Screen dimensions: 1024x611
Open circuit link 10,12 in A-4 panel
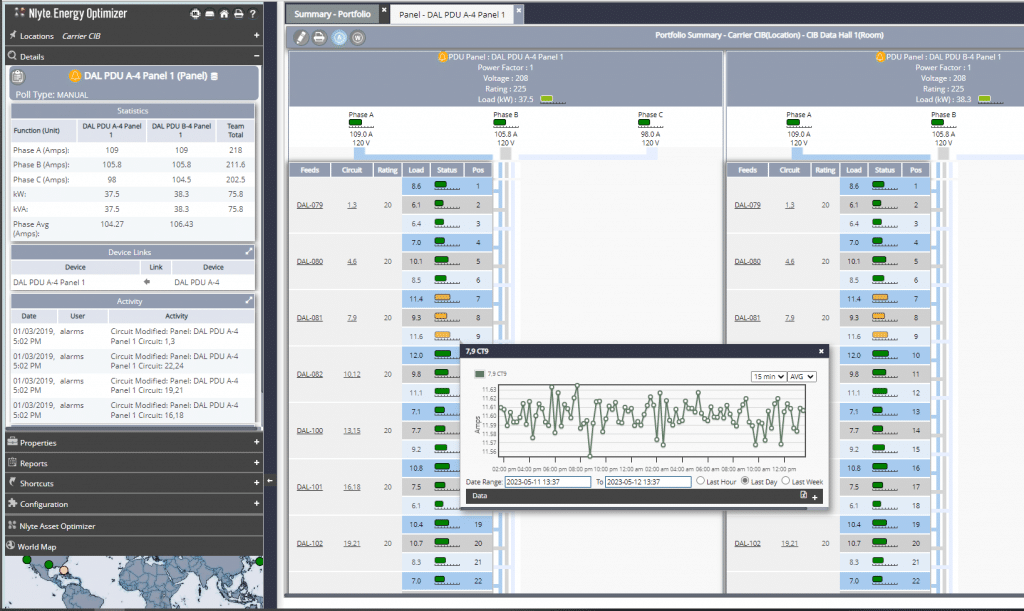point(351,374)
